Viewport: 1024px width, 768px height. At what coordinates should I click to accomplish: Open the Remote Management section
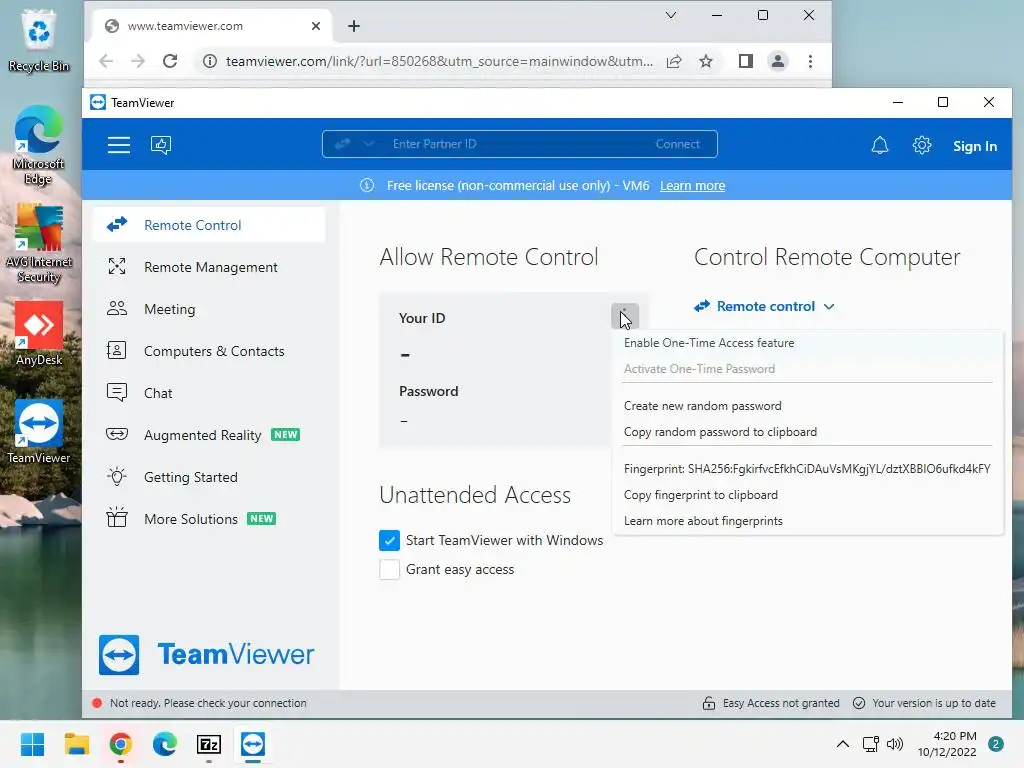(209, 267)
